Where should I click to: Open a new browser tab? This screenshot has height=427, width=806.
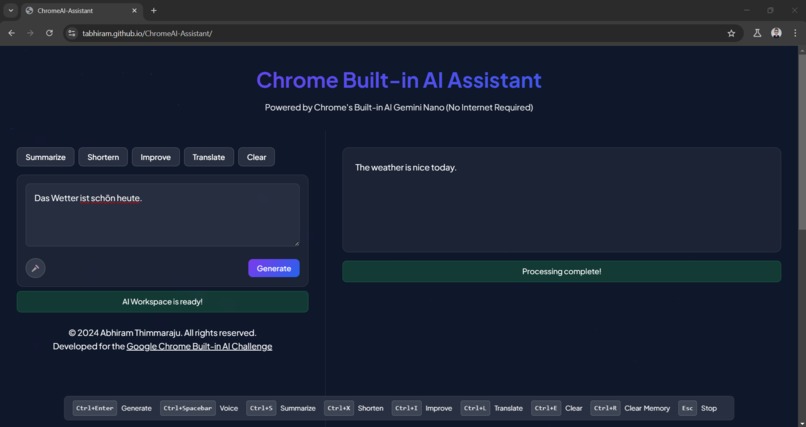[153, 10]
